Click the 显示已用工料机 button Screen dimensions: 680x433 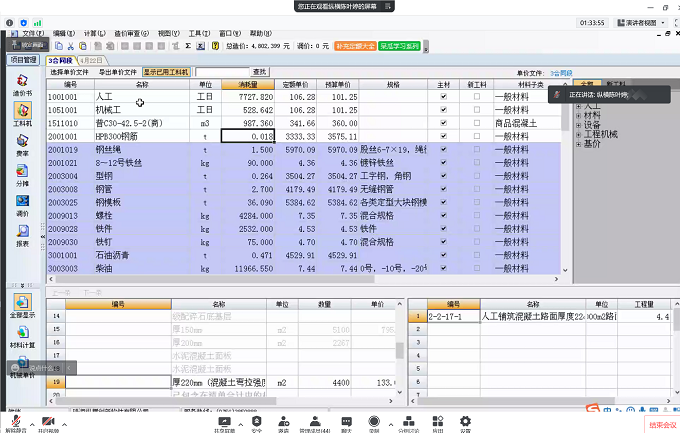point(166,72)
